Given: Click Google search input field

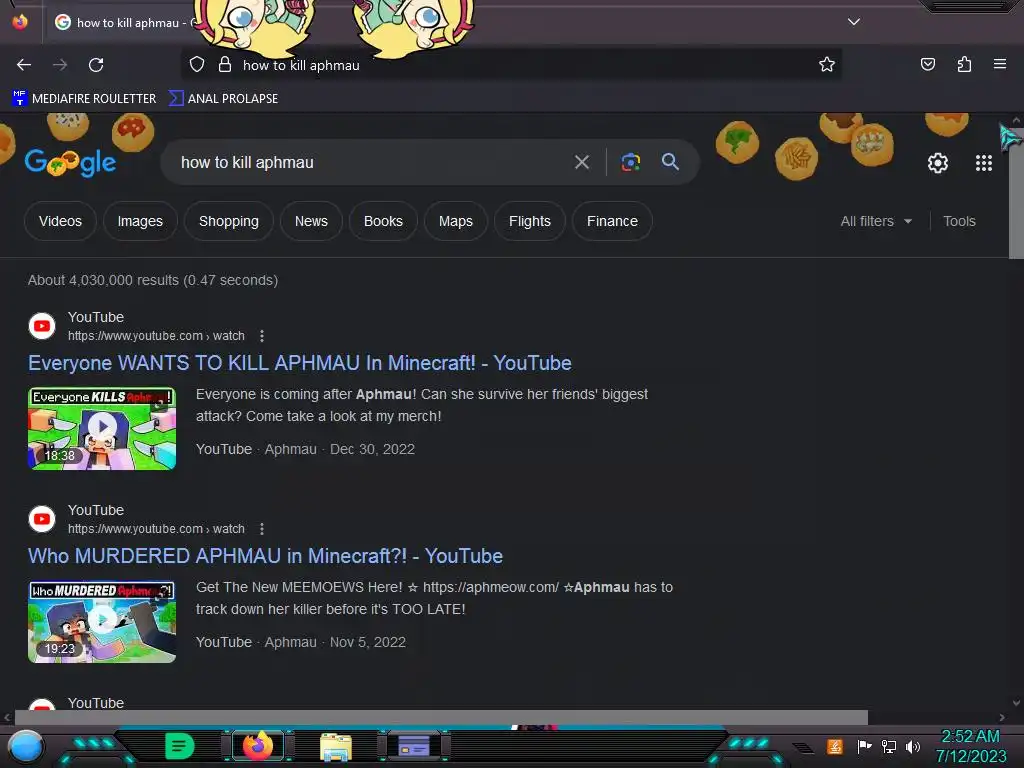Looking at the screenshot, I should [366, 162].
